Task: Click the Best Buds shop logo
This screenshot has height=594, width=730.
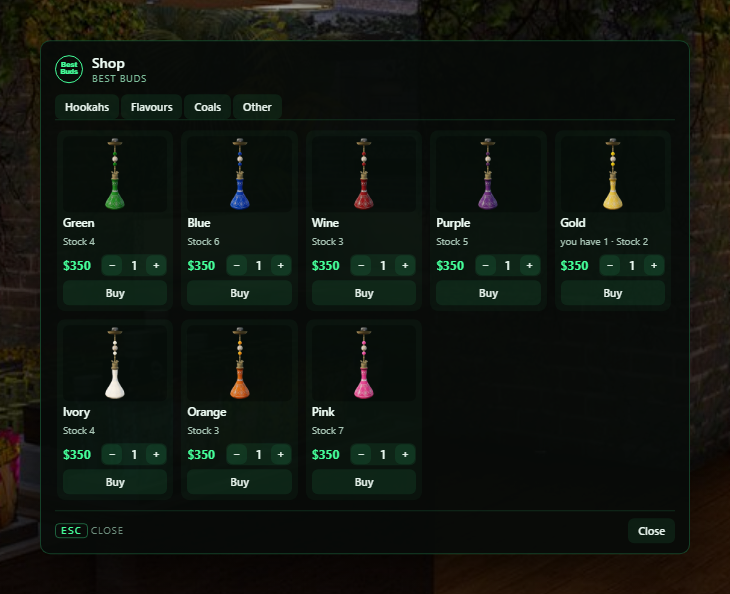Action: pyautogui.click(x=69, y=69)
